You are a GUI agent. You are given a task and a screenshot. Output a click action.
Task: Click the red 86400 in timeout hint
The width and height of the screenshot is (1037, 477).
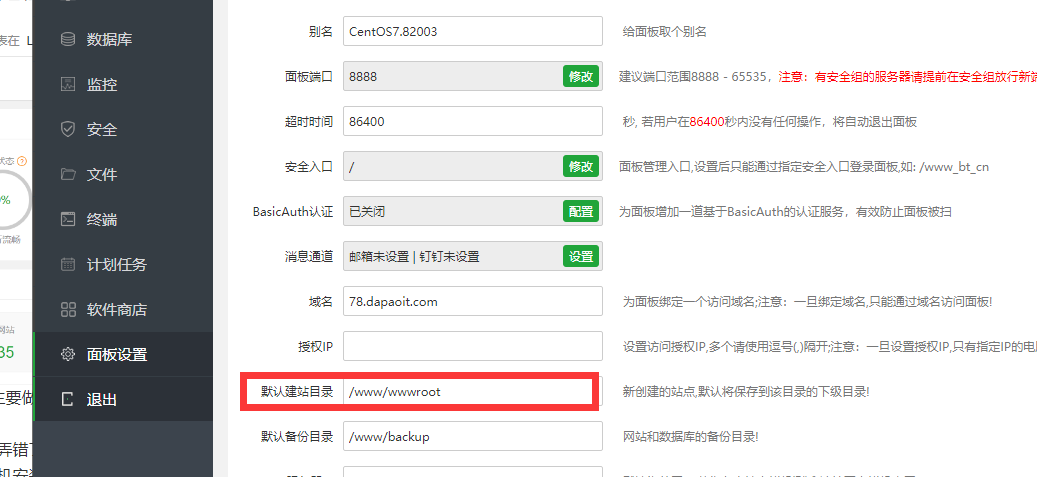point(708,122)
